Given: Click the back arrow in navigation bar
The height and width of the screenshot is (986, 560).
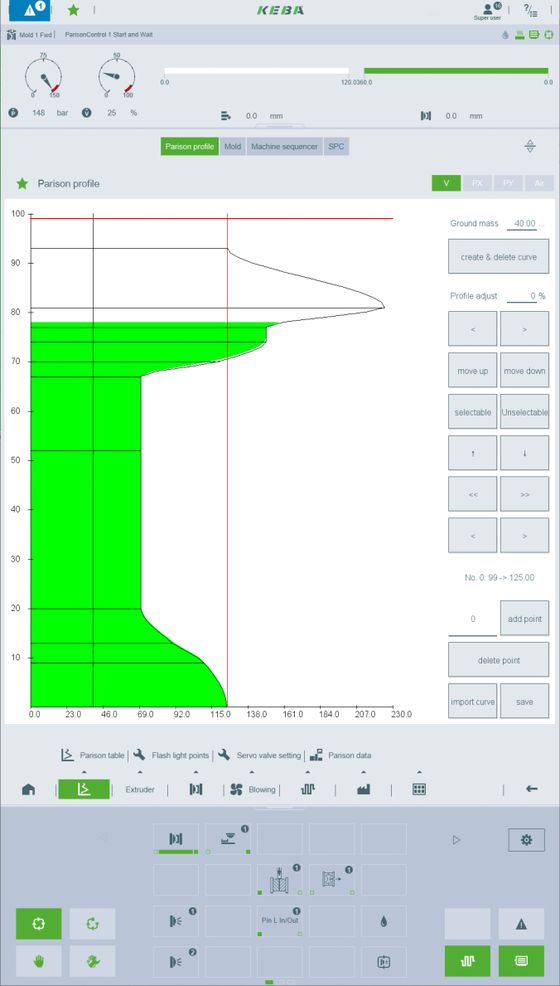Looking at the screenshot, I should [532, 789].
